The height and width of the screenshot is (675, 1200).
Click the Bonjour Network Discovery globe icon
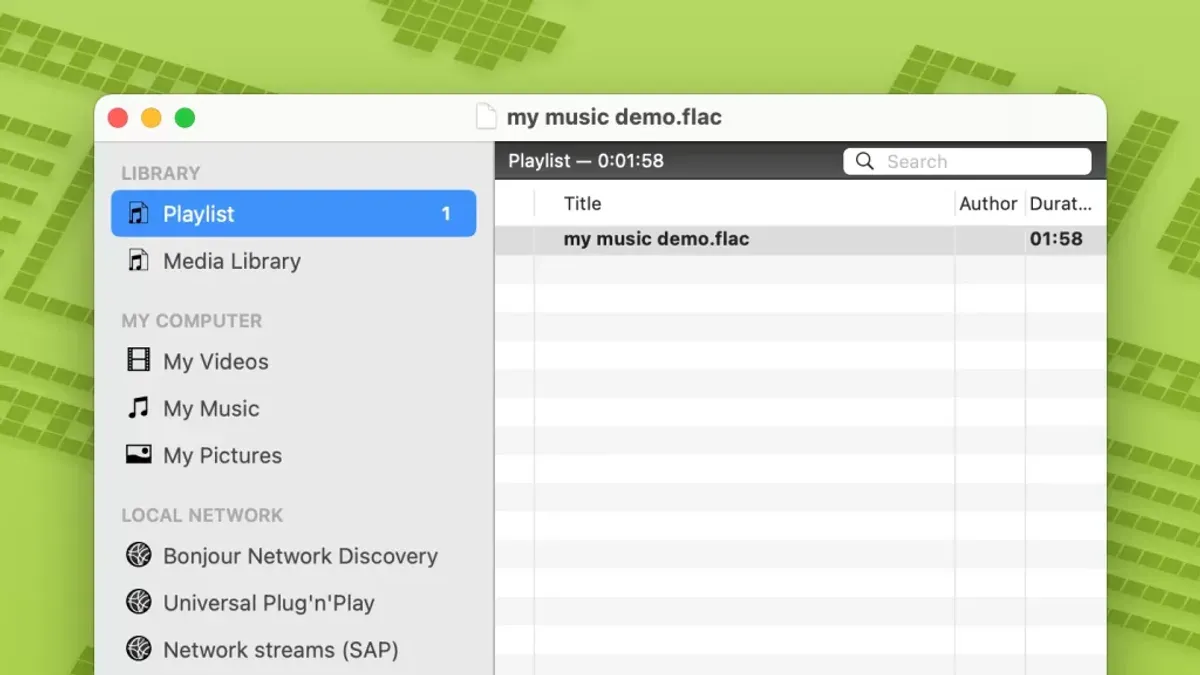pos(138,555)
